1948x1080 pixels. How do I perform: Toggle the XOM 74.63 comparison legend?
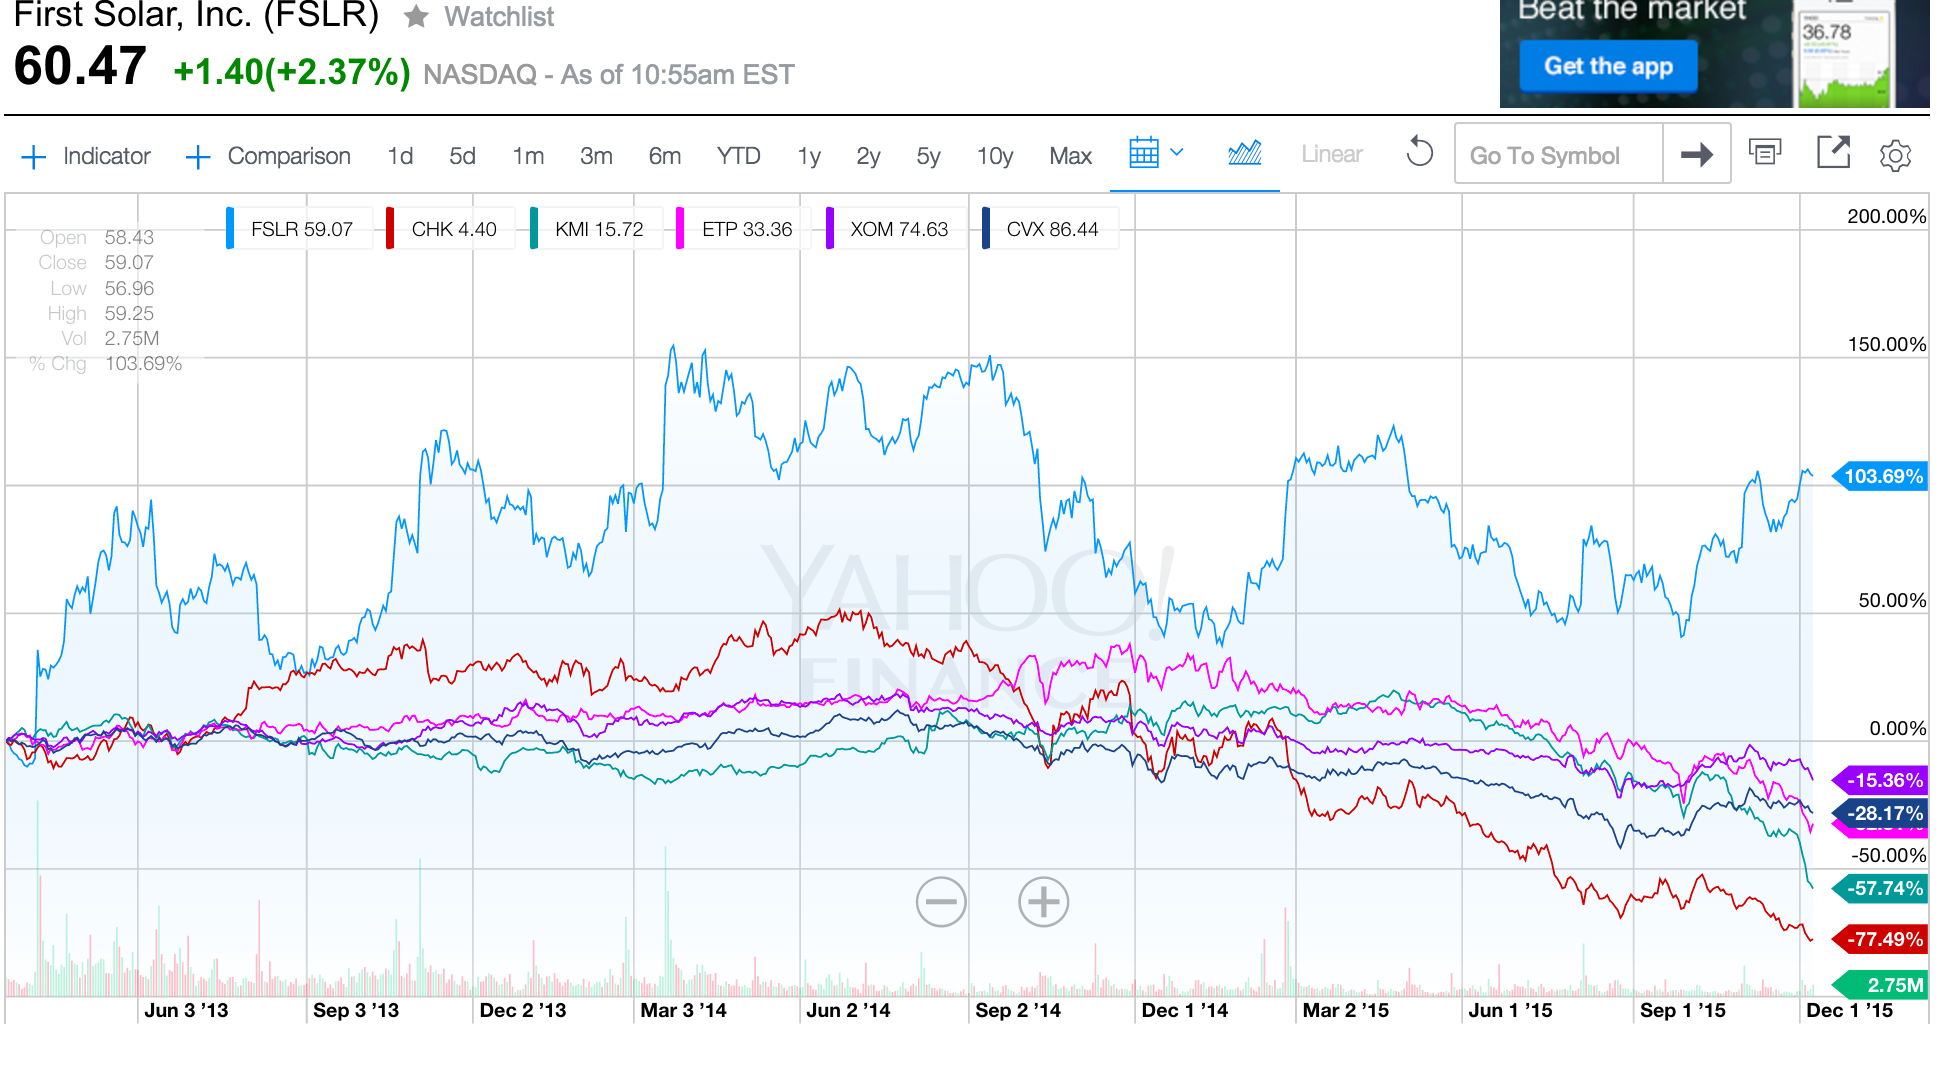897,229
